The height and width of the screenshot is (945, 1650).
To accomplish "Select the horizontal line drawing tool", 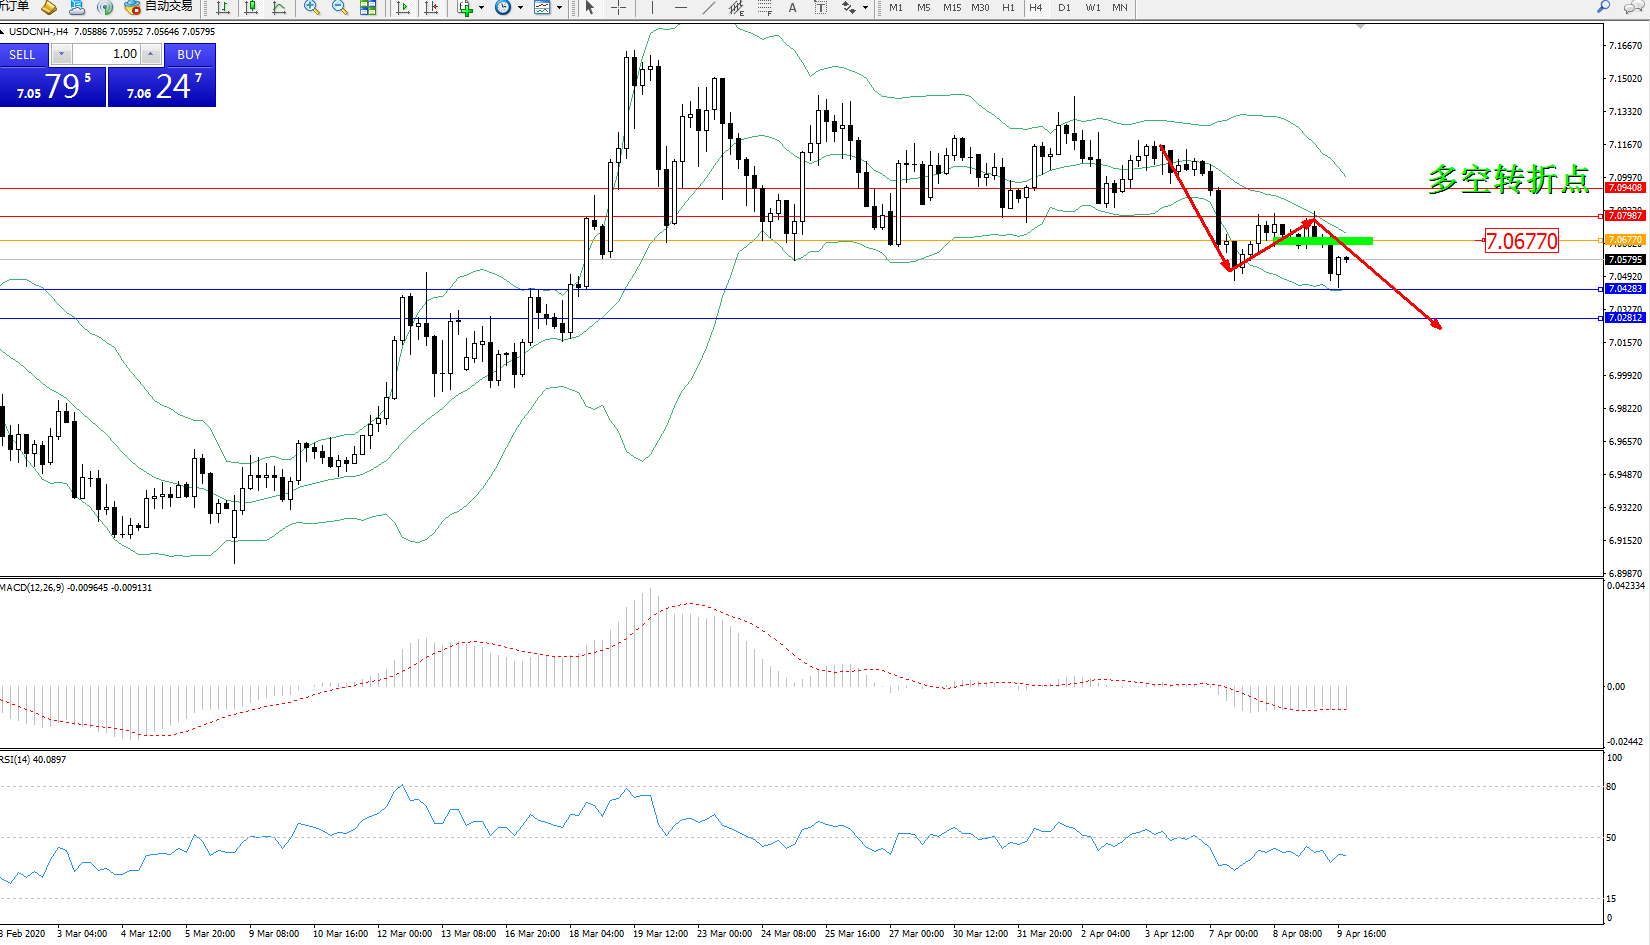I will pyautogui.click(x=680, y=8).
